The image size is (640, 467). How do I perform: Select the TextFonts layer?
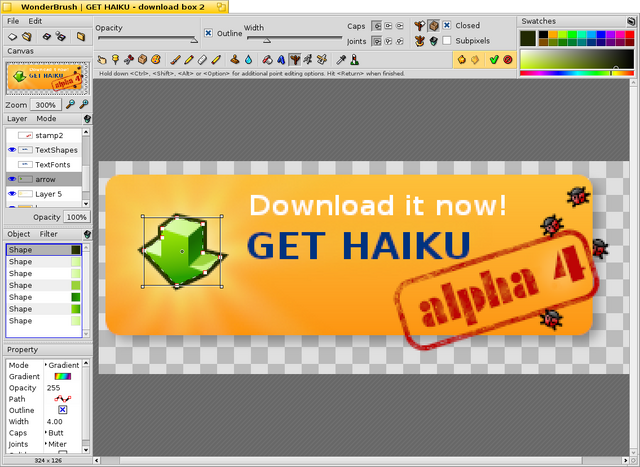(44, 165)
